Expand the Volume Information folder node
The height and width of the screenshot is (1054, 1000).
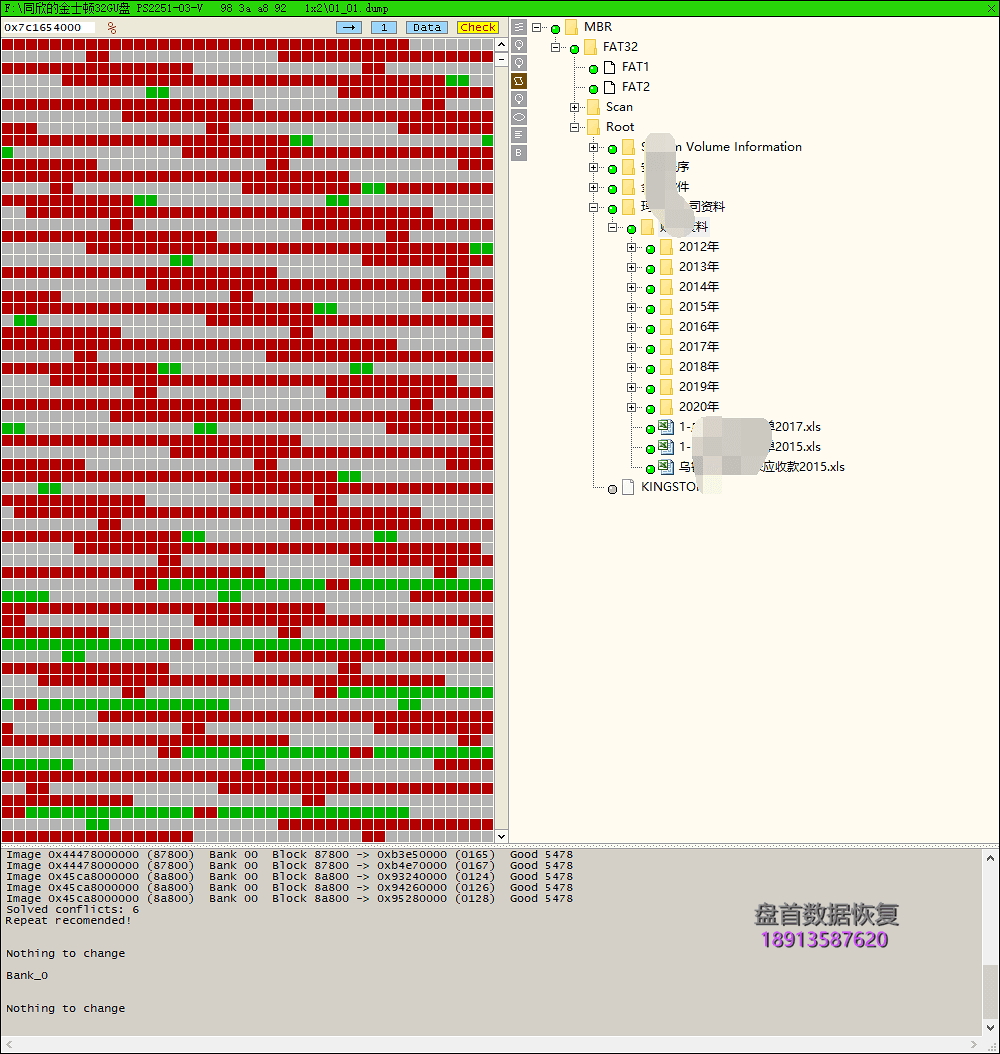coord(593,147)
